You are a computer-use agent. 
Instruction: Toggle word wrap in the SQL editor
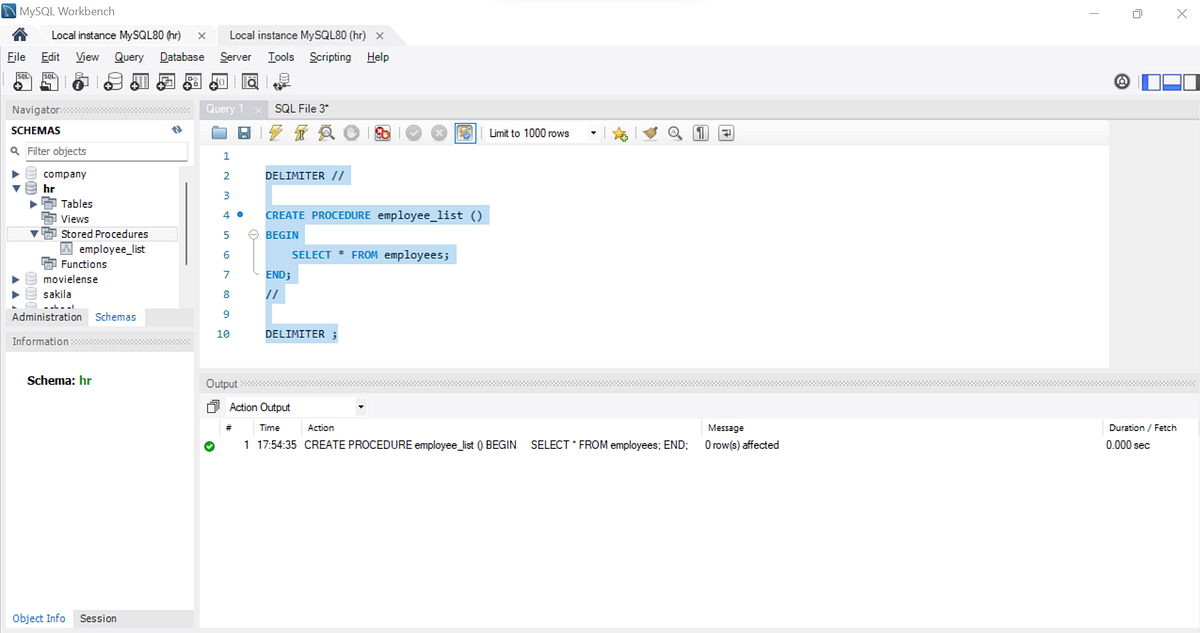coord(725,132)
